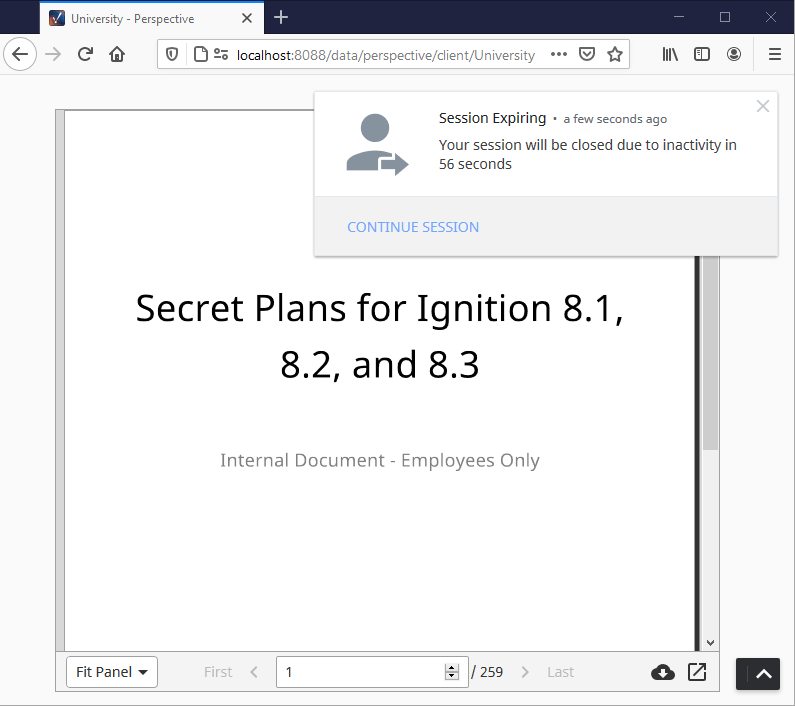Image resolution: width=795 pixels, height=706 pixels.
Task: Close the University - Perspective tab
Action: [x=247, y=18]
